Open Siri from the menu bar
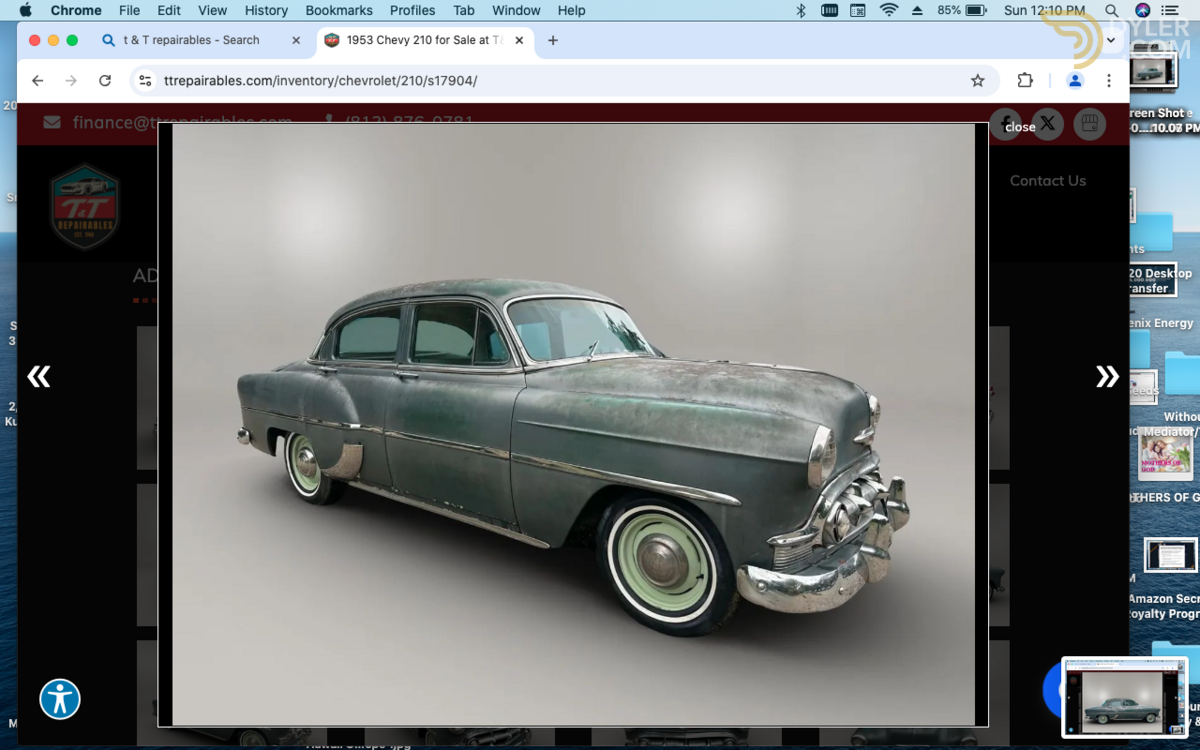Screen dimensions: 1200x750 coord(1143,10)
